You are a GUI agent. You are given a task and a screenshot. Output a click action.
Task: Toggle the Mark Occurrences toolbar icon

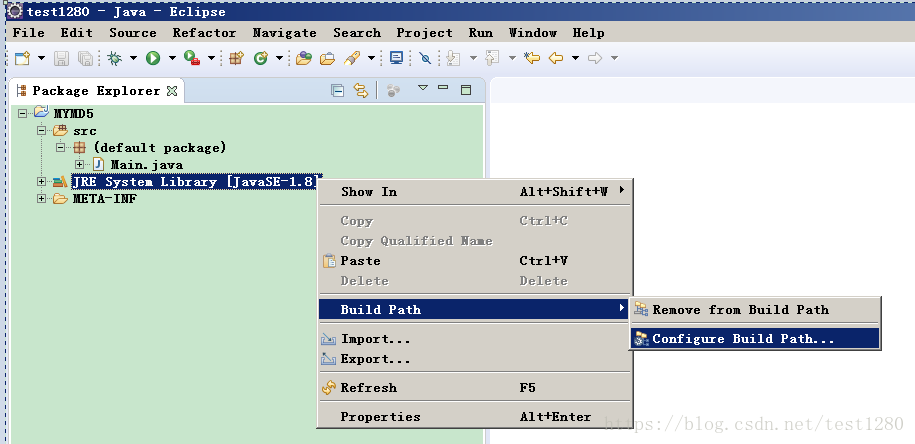(425, 58)
